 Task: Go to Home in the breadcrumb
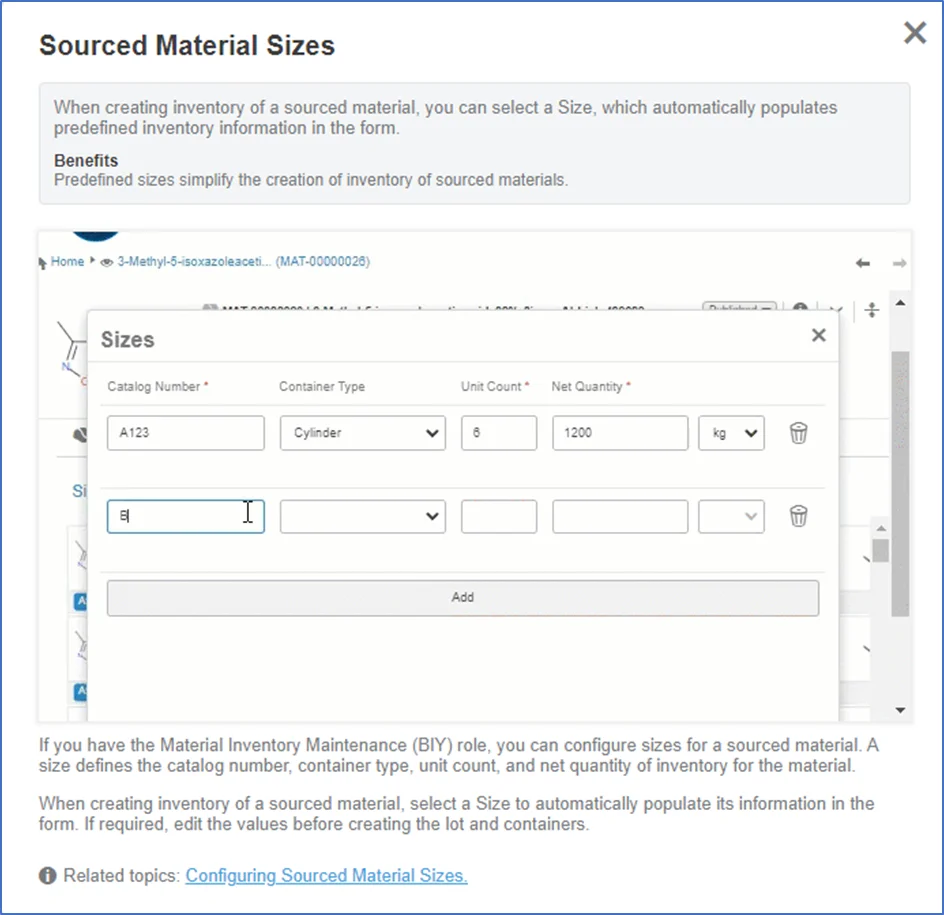pyautogui.click(x=68, y=262)
